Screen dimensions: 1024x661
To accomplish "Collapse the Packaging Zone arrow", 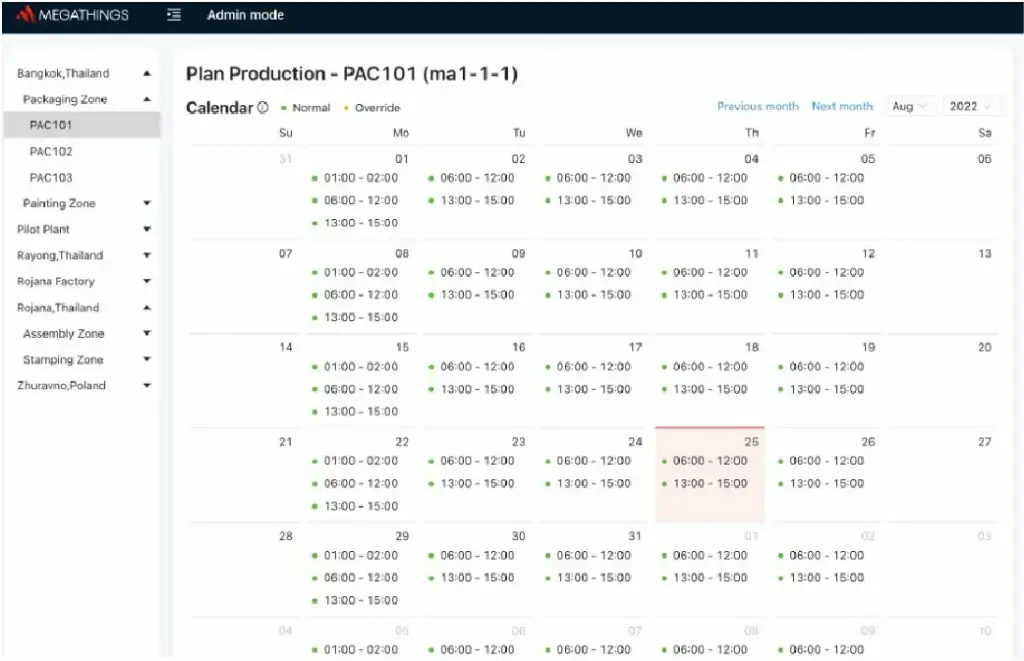I will point(147,99).
